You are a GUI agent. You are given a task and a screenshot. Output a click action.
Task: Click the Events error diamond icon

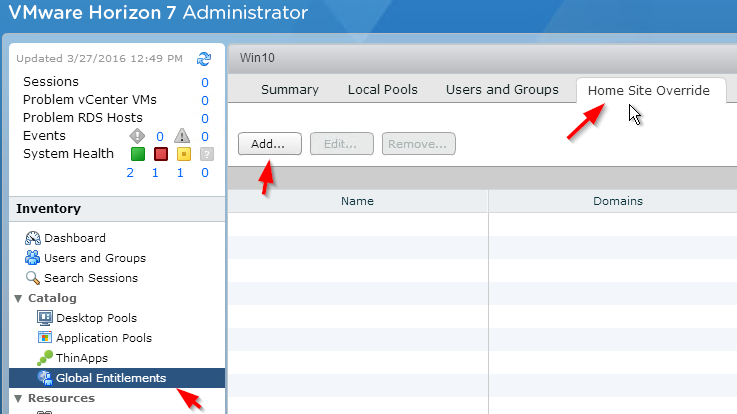pos(137,136)
